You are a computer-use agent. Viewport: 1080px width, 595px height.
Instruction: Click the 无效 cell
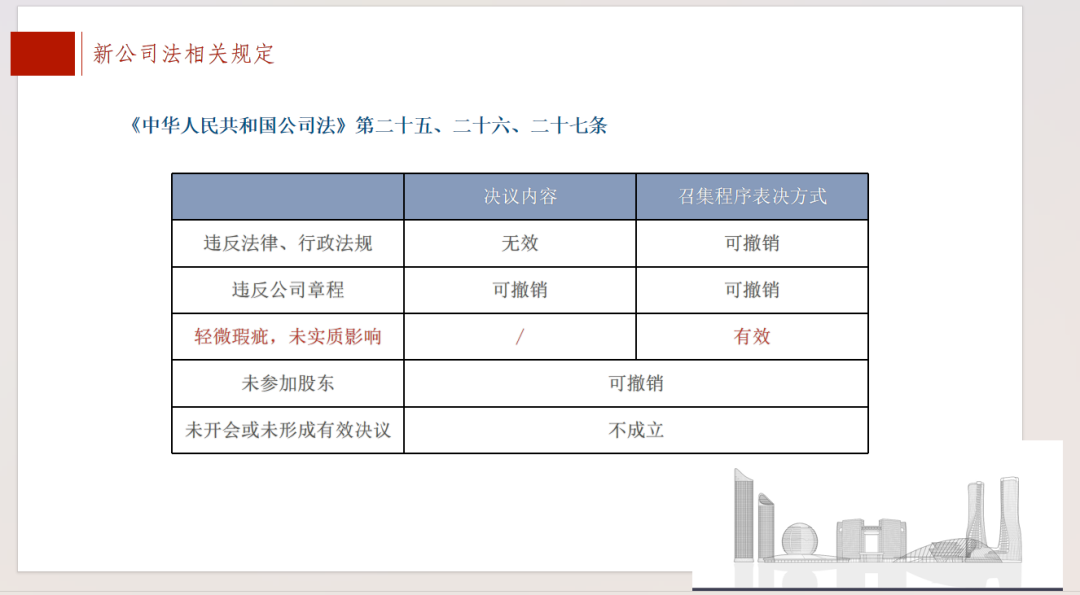[520, 243]
